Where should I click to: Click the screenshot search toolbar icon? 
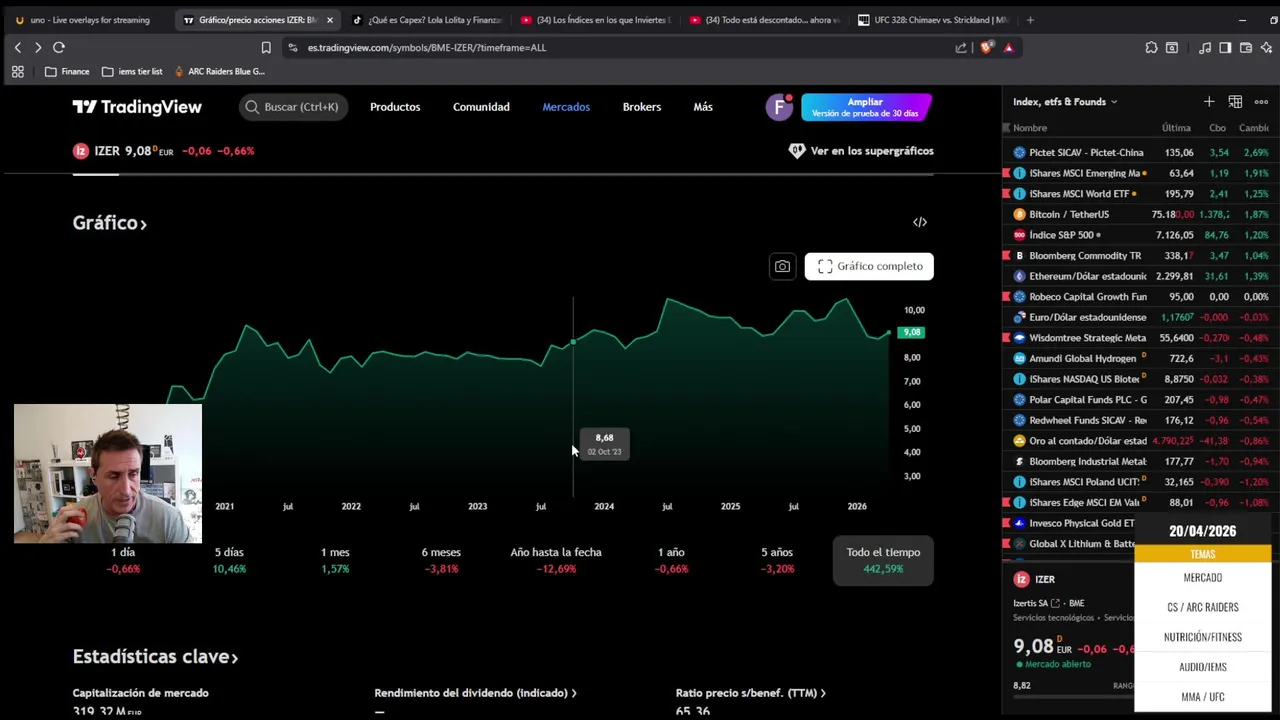pyautogui.click(x=1172, y=47)
